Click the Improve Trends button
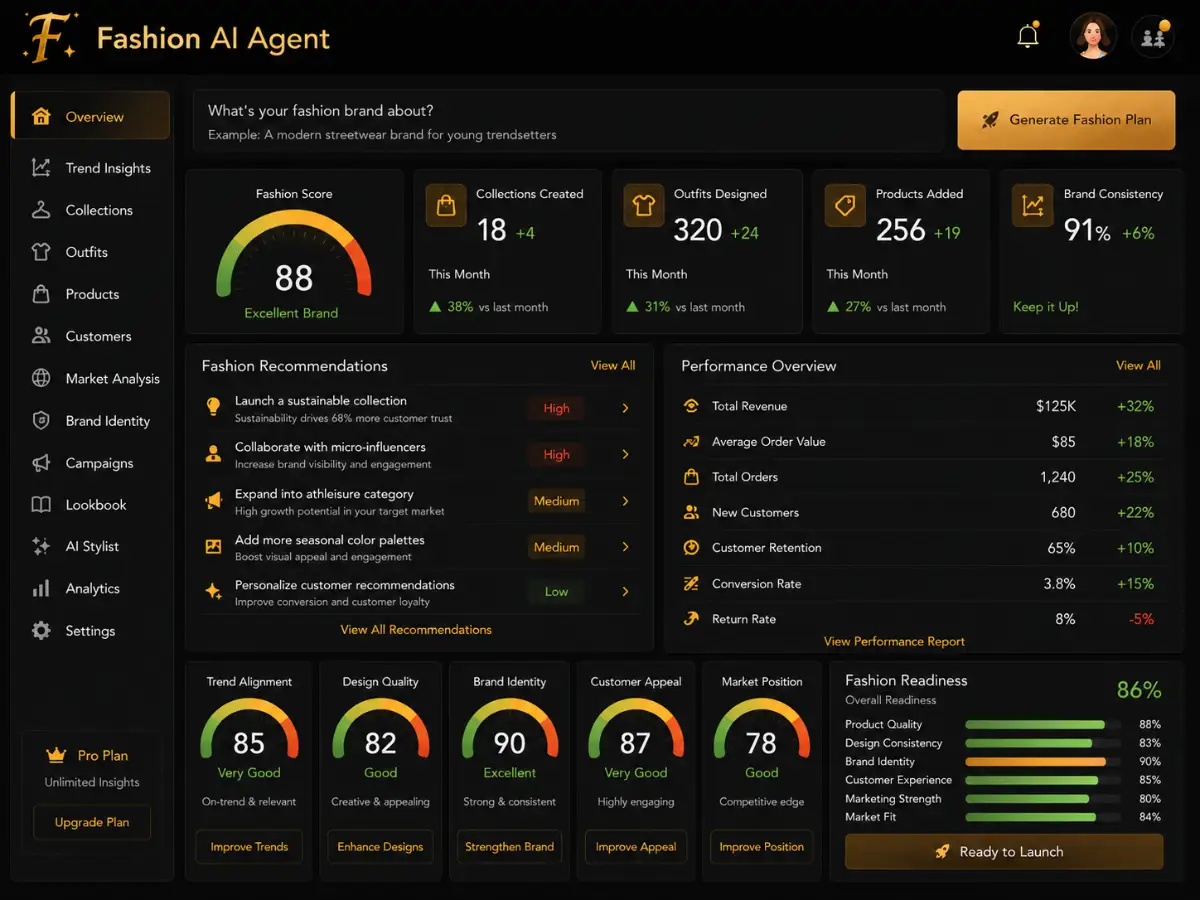Viewport: 1200px width, 900px height. pos(249,846)
